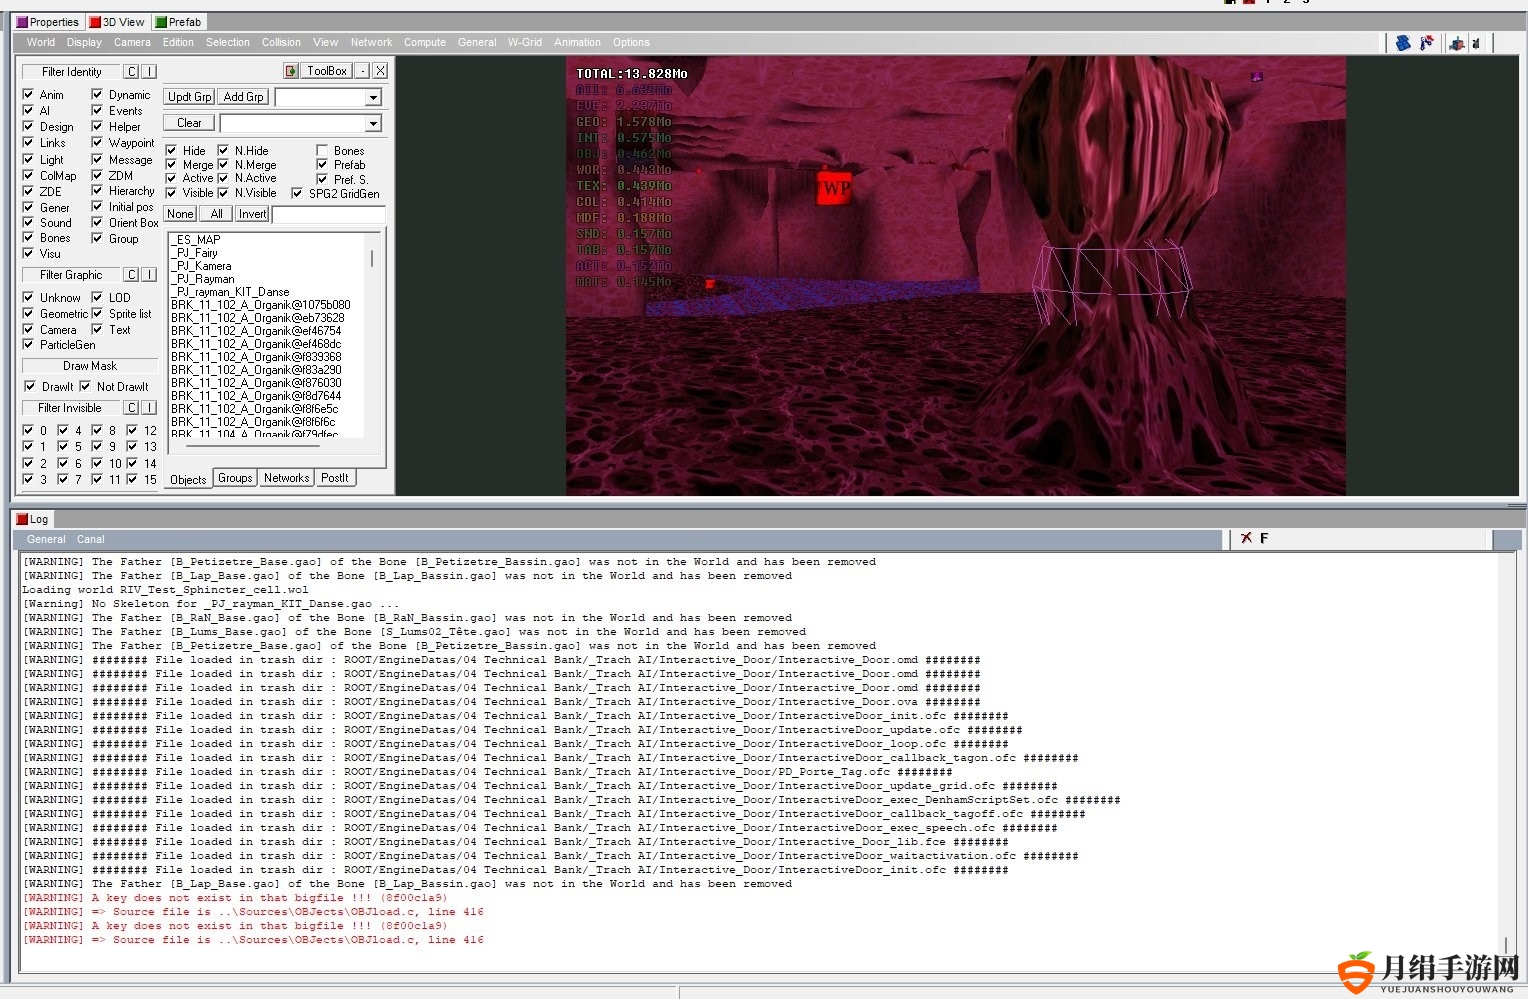Switch to the Networks tab

pos(286,478)
